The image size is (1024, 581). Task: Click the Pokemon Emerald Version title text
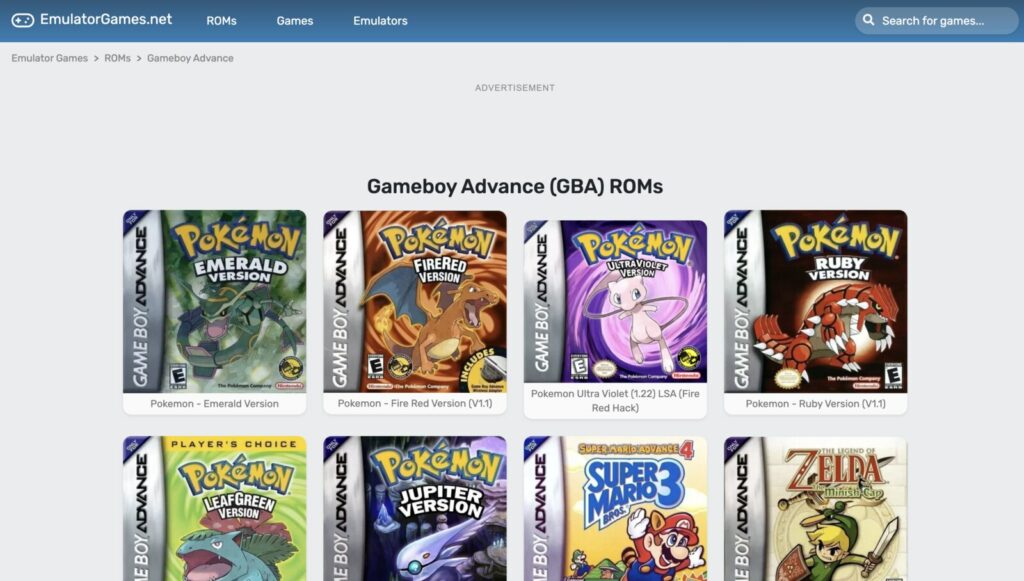pos(214,403)
